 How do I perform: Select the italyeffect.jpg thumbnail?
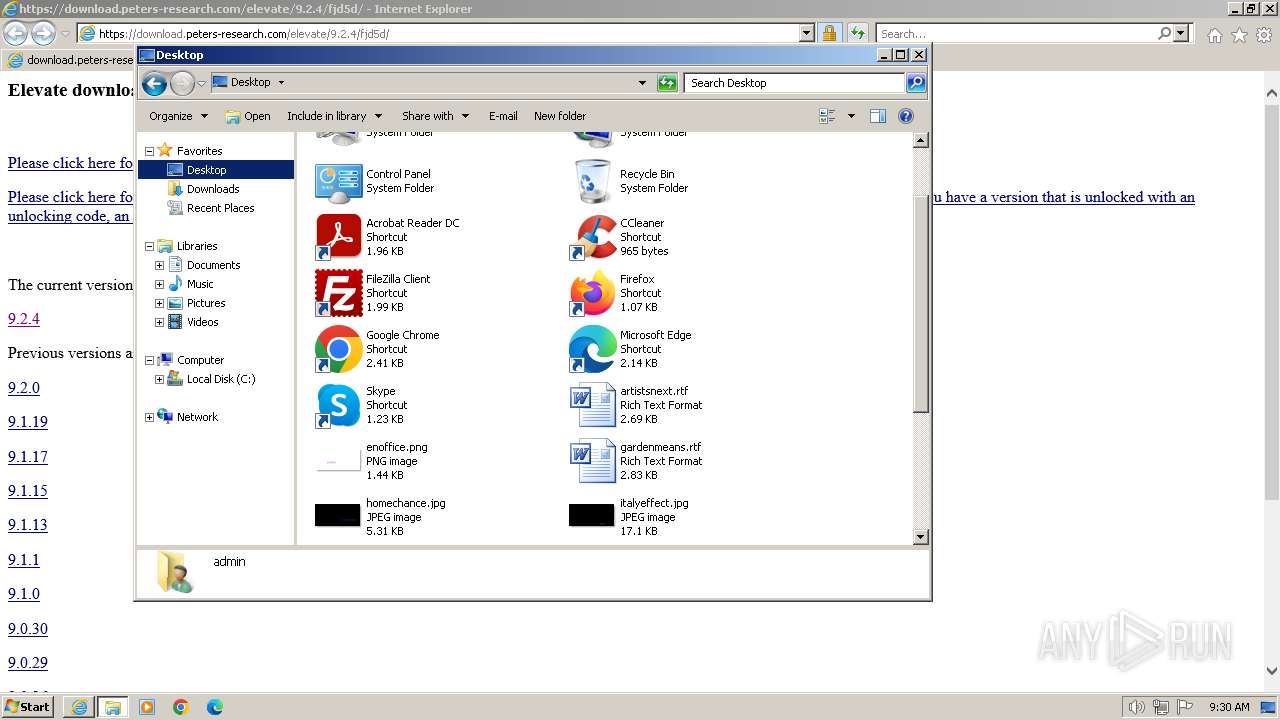pos(592,516)
